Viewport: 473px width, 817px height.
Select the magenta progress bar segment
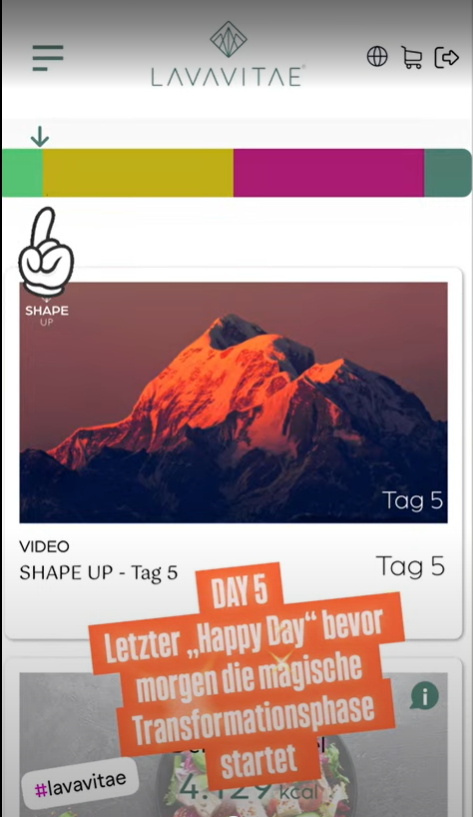coord(329,173)
